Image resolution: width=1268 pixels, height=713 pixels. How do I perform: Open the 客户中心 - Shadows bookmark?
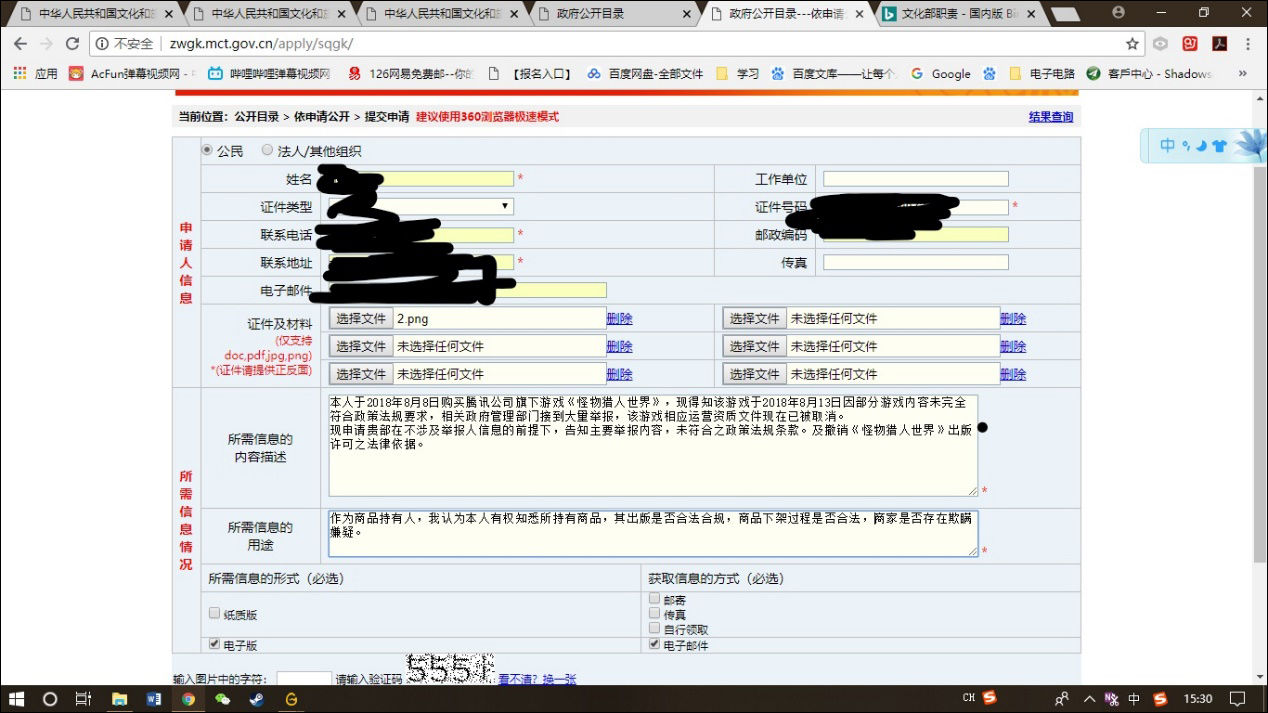[1149, 74]
